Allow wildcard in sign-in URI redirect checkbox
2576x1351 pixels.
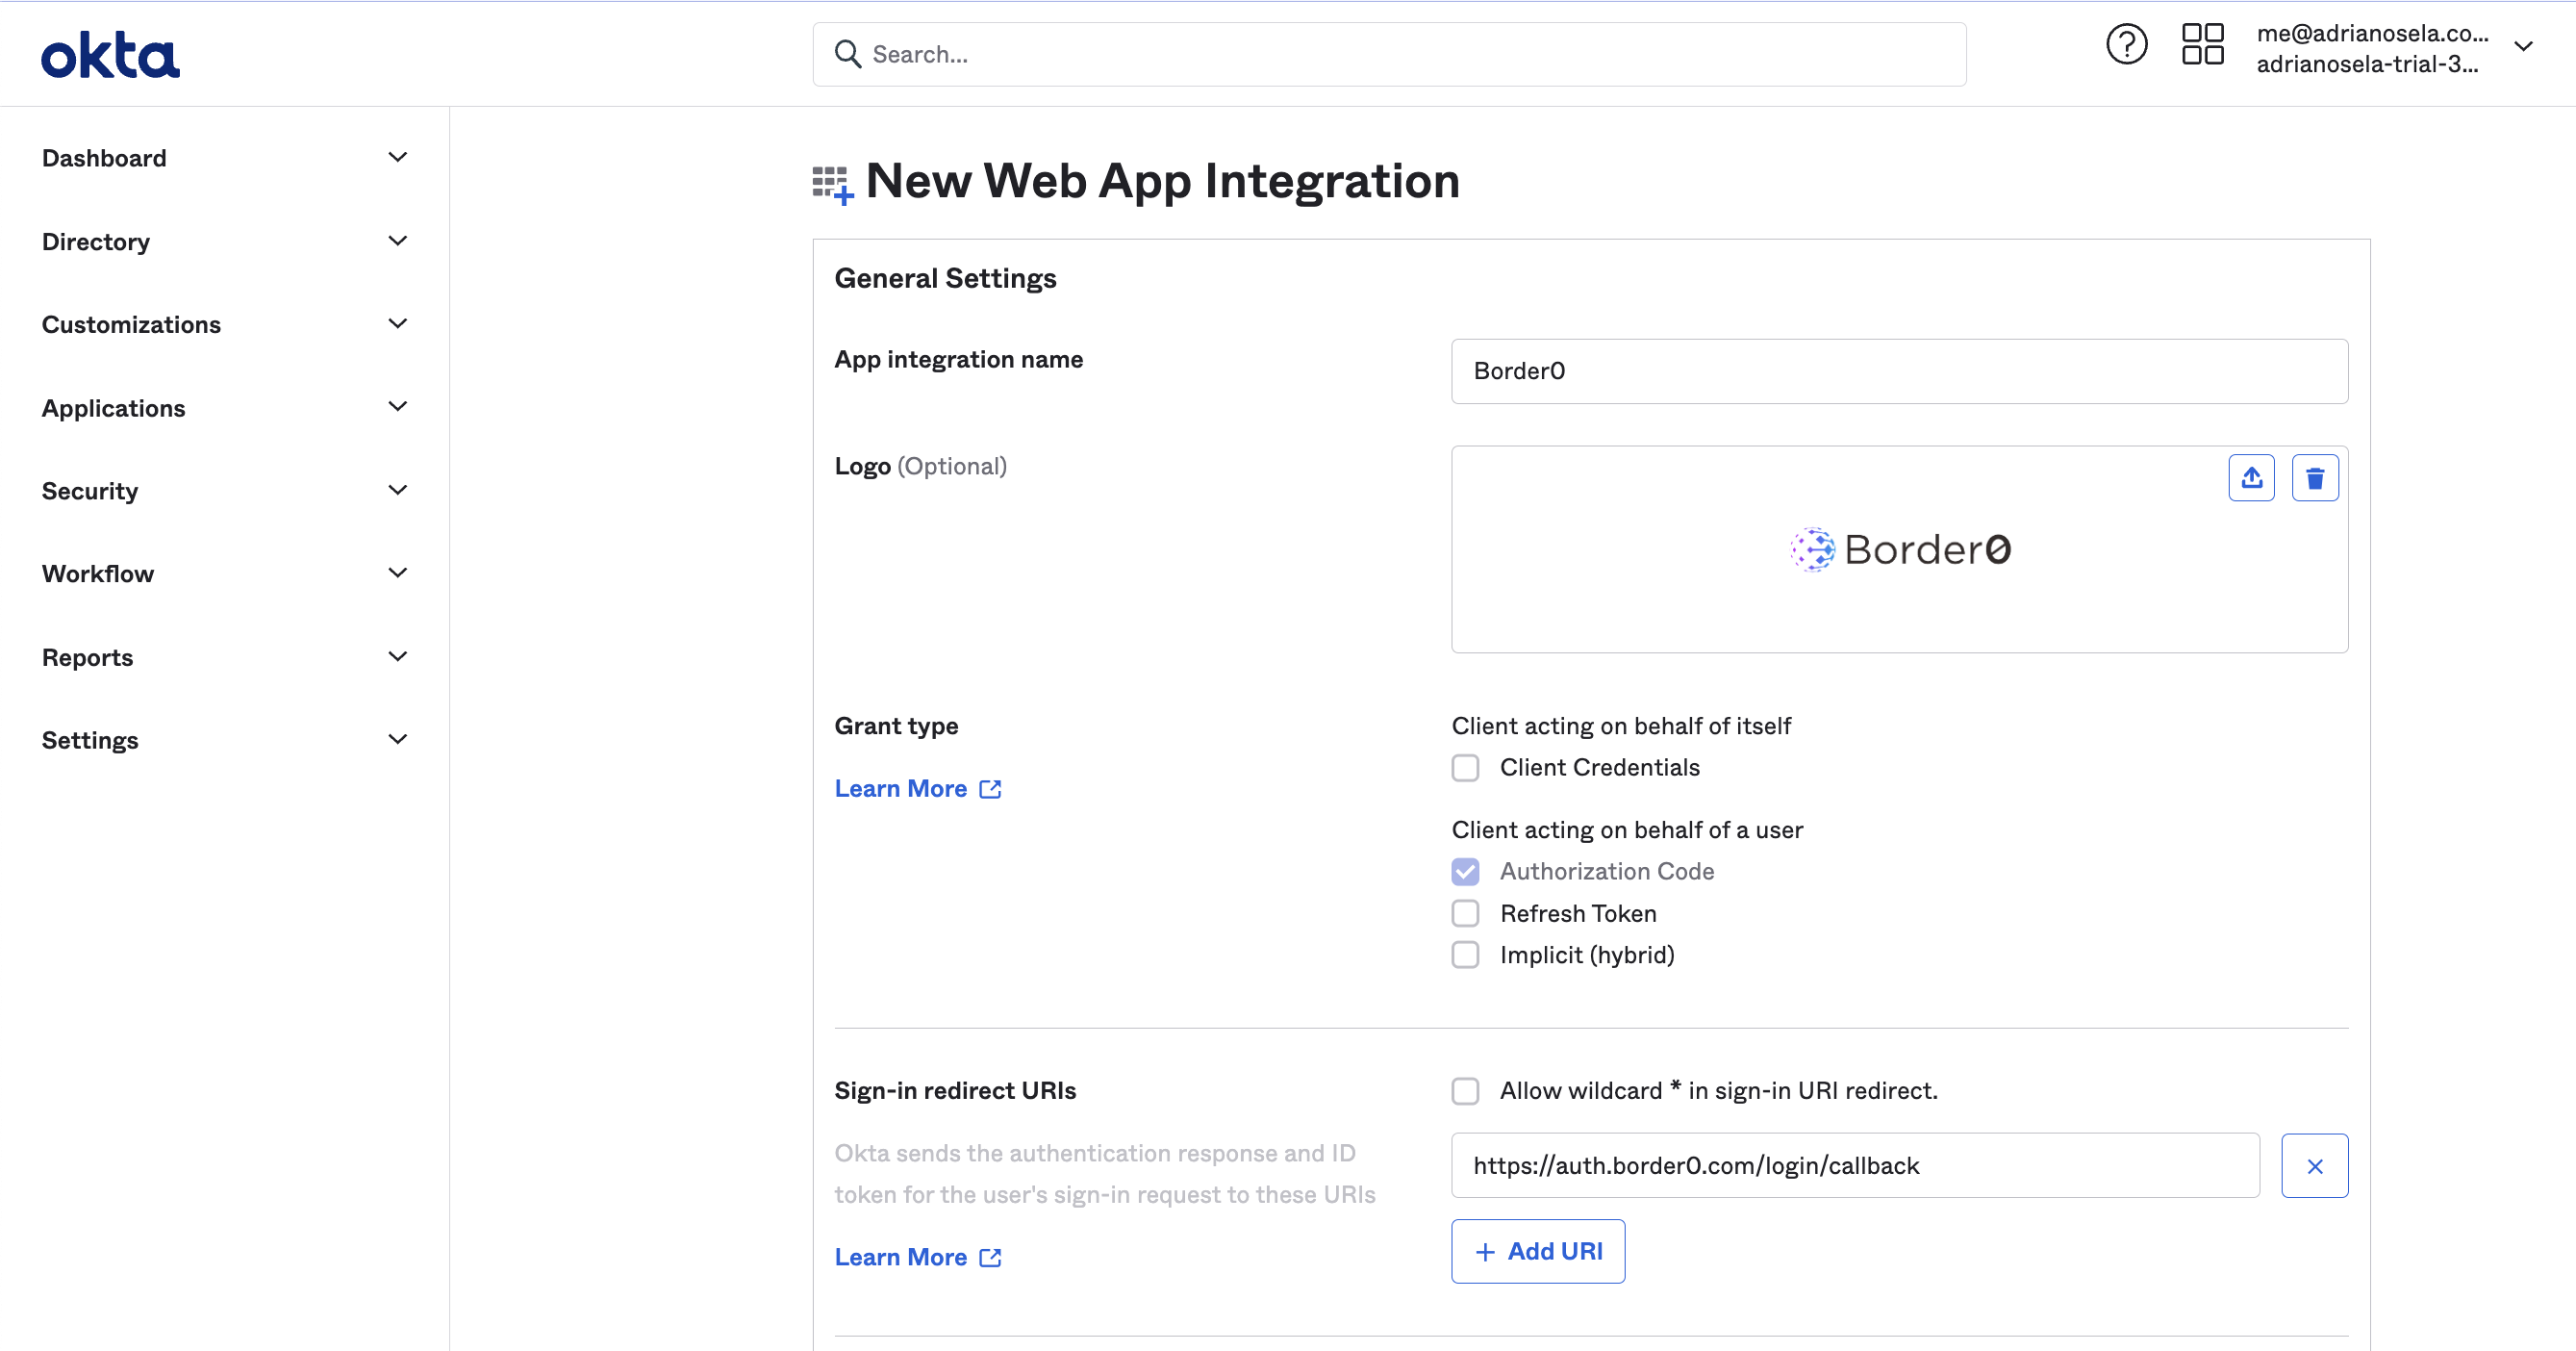(1465, 1091)
